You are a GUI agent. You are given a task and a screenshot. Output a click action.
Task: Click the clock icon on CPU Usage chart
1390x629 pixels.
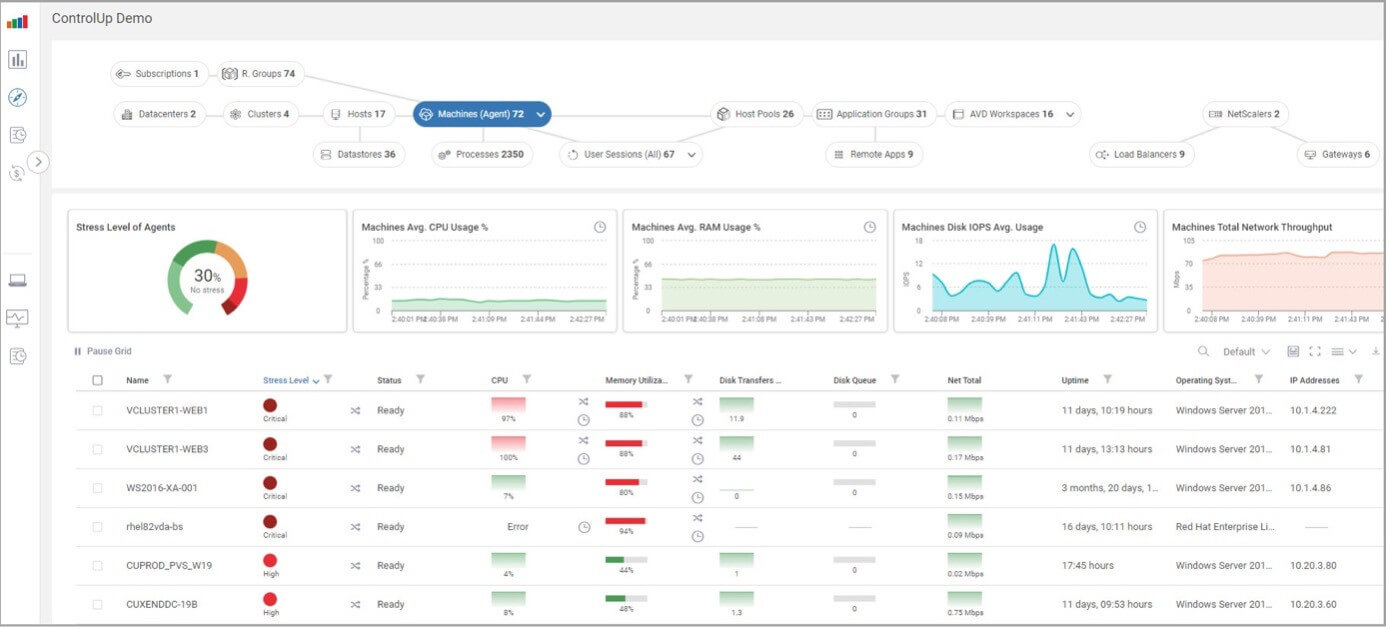(600, 227)
